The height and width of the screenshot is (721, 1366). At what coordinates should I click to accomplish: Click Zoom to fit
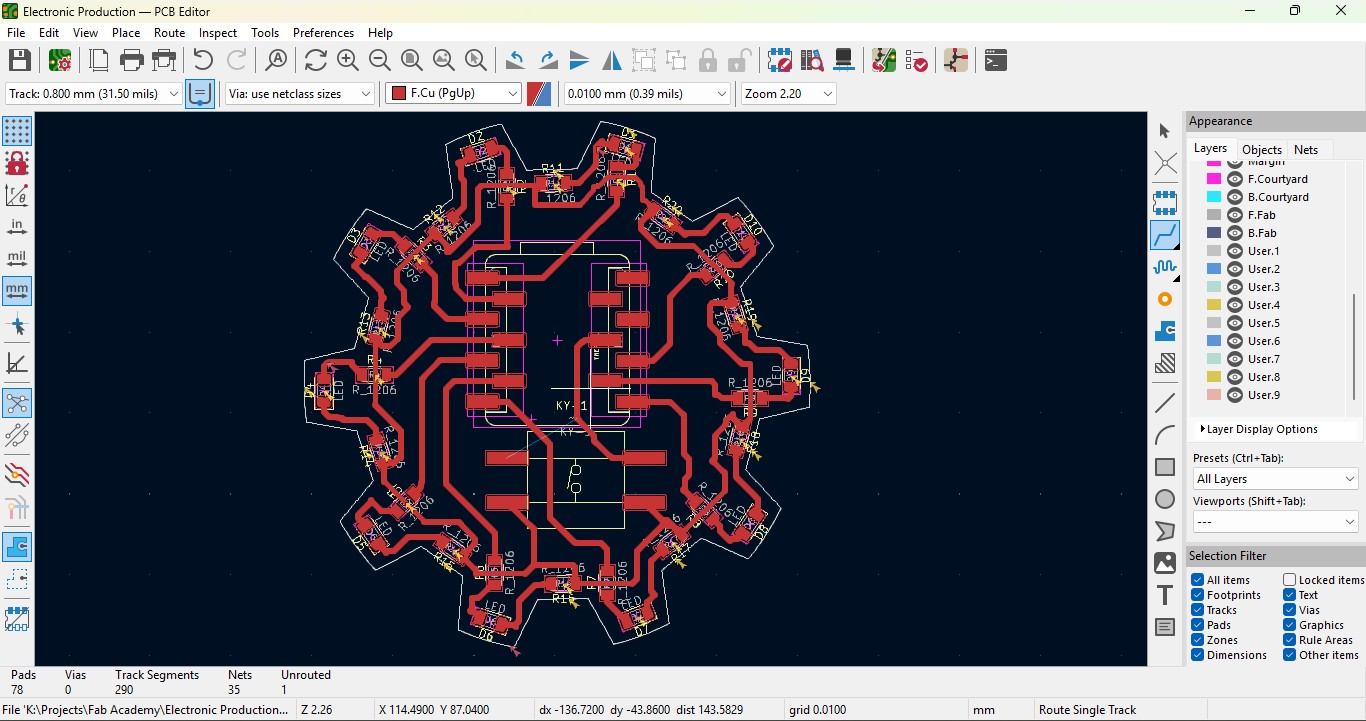click(x=412, y=61)
